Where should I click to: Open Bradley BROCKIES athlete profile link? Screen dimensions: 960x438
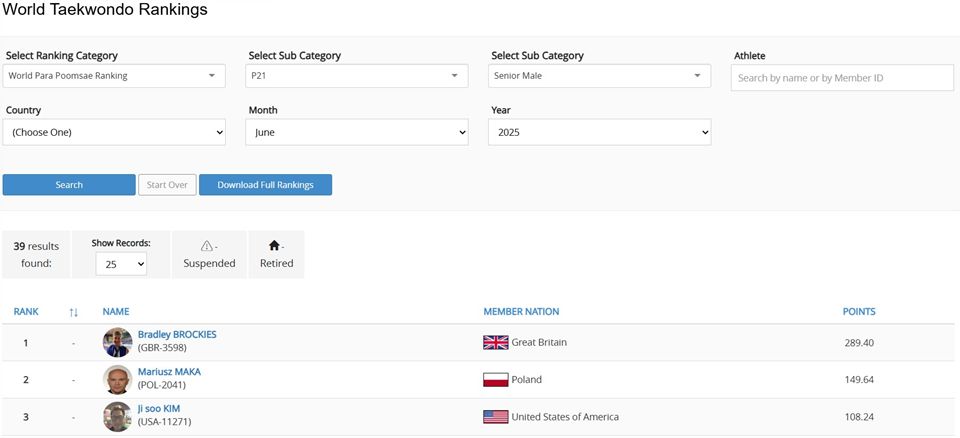(177, 334)
